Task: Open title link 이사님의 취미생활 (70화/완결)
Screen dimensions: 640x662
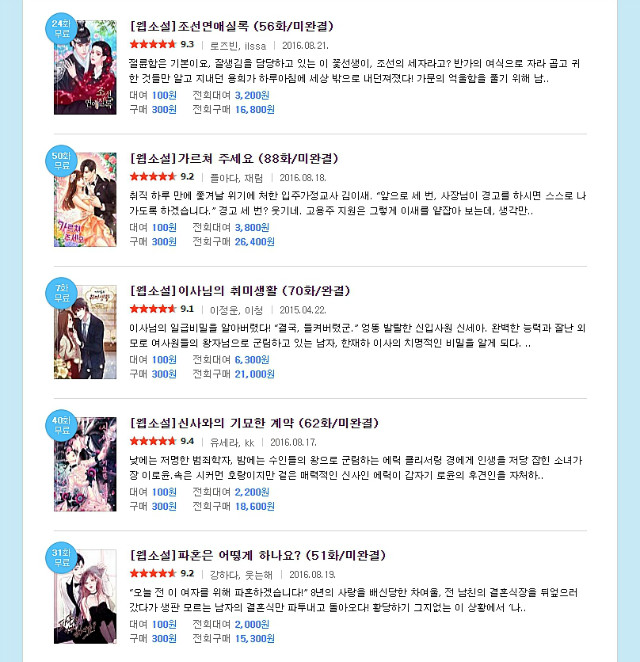Action: pos(240,290)
